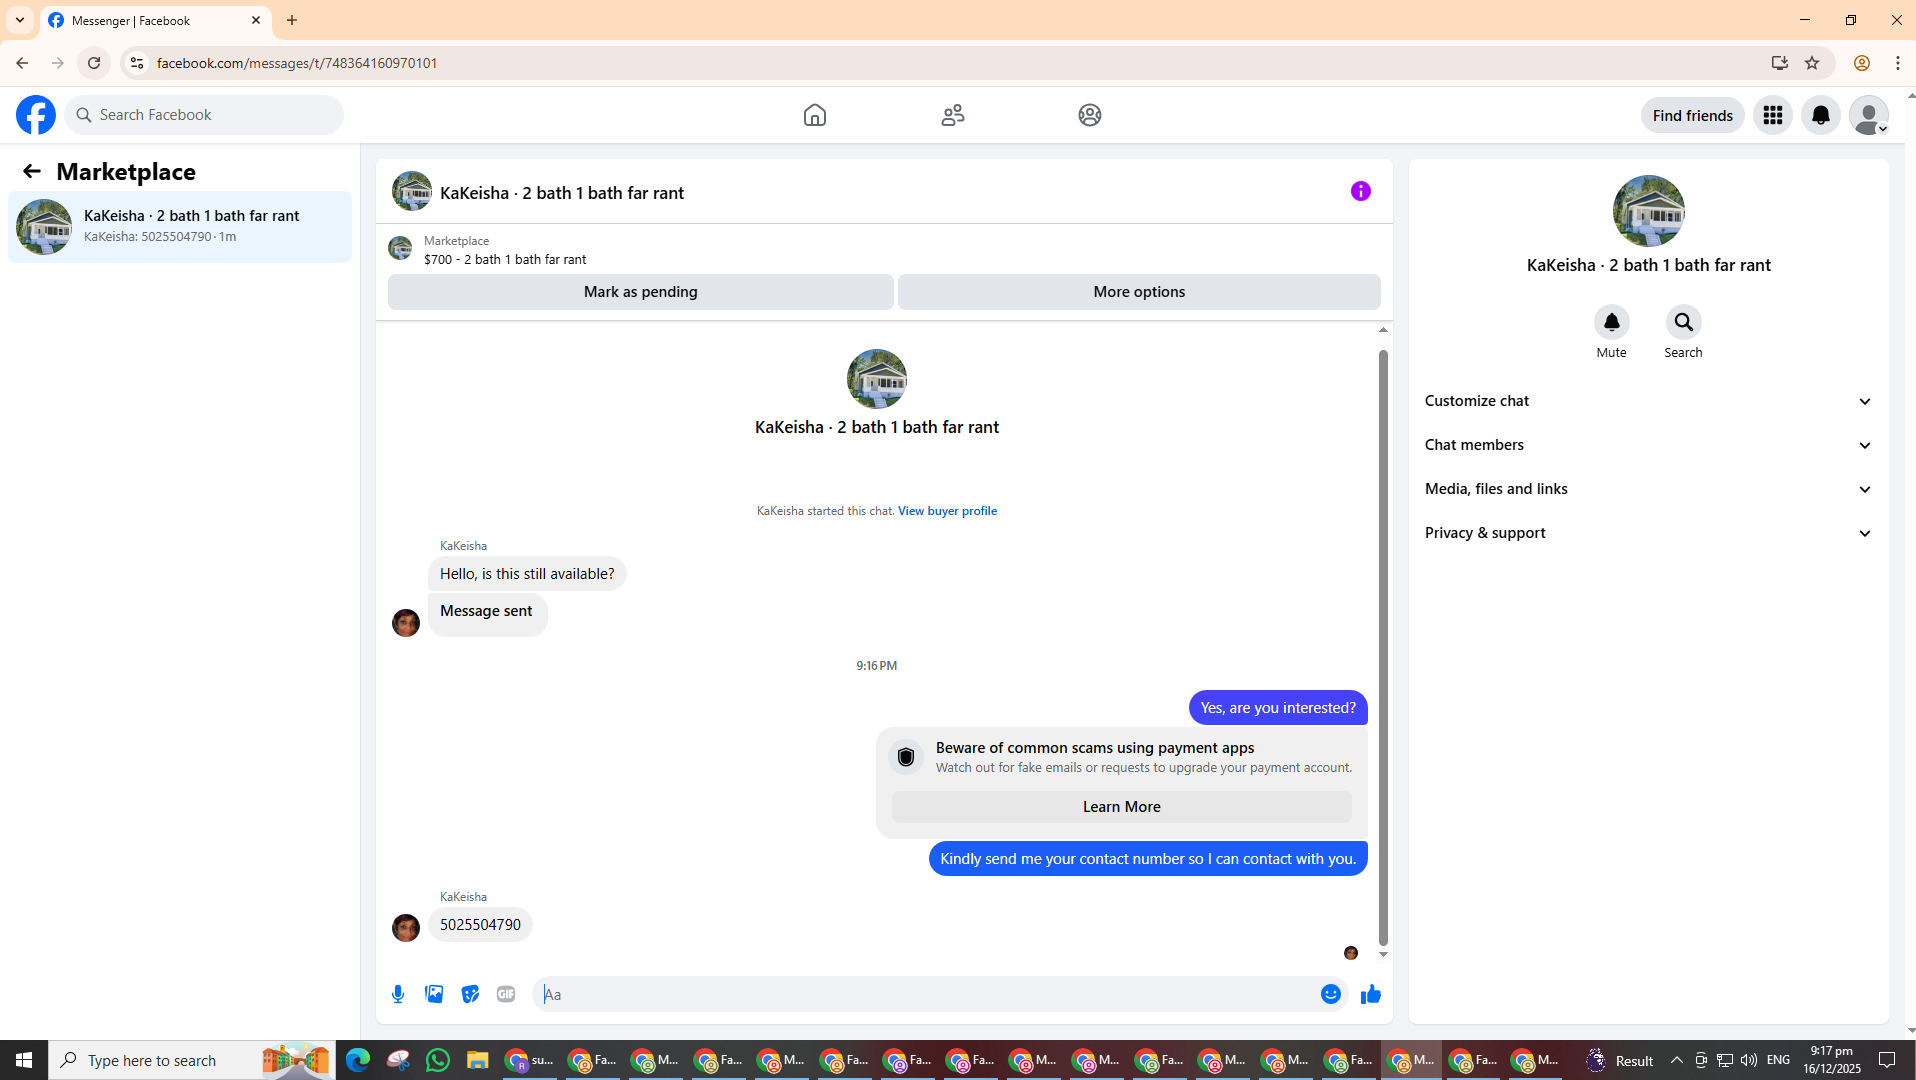Show hidden system tray icons
1916x1080 pixels.
pos(1677,1060)
